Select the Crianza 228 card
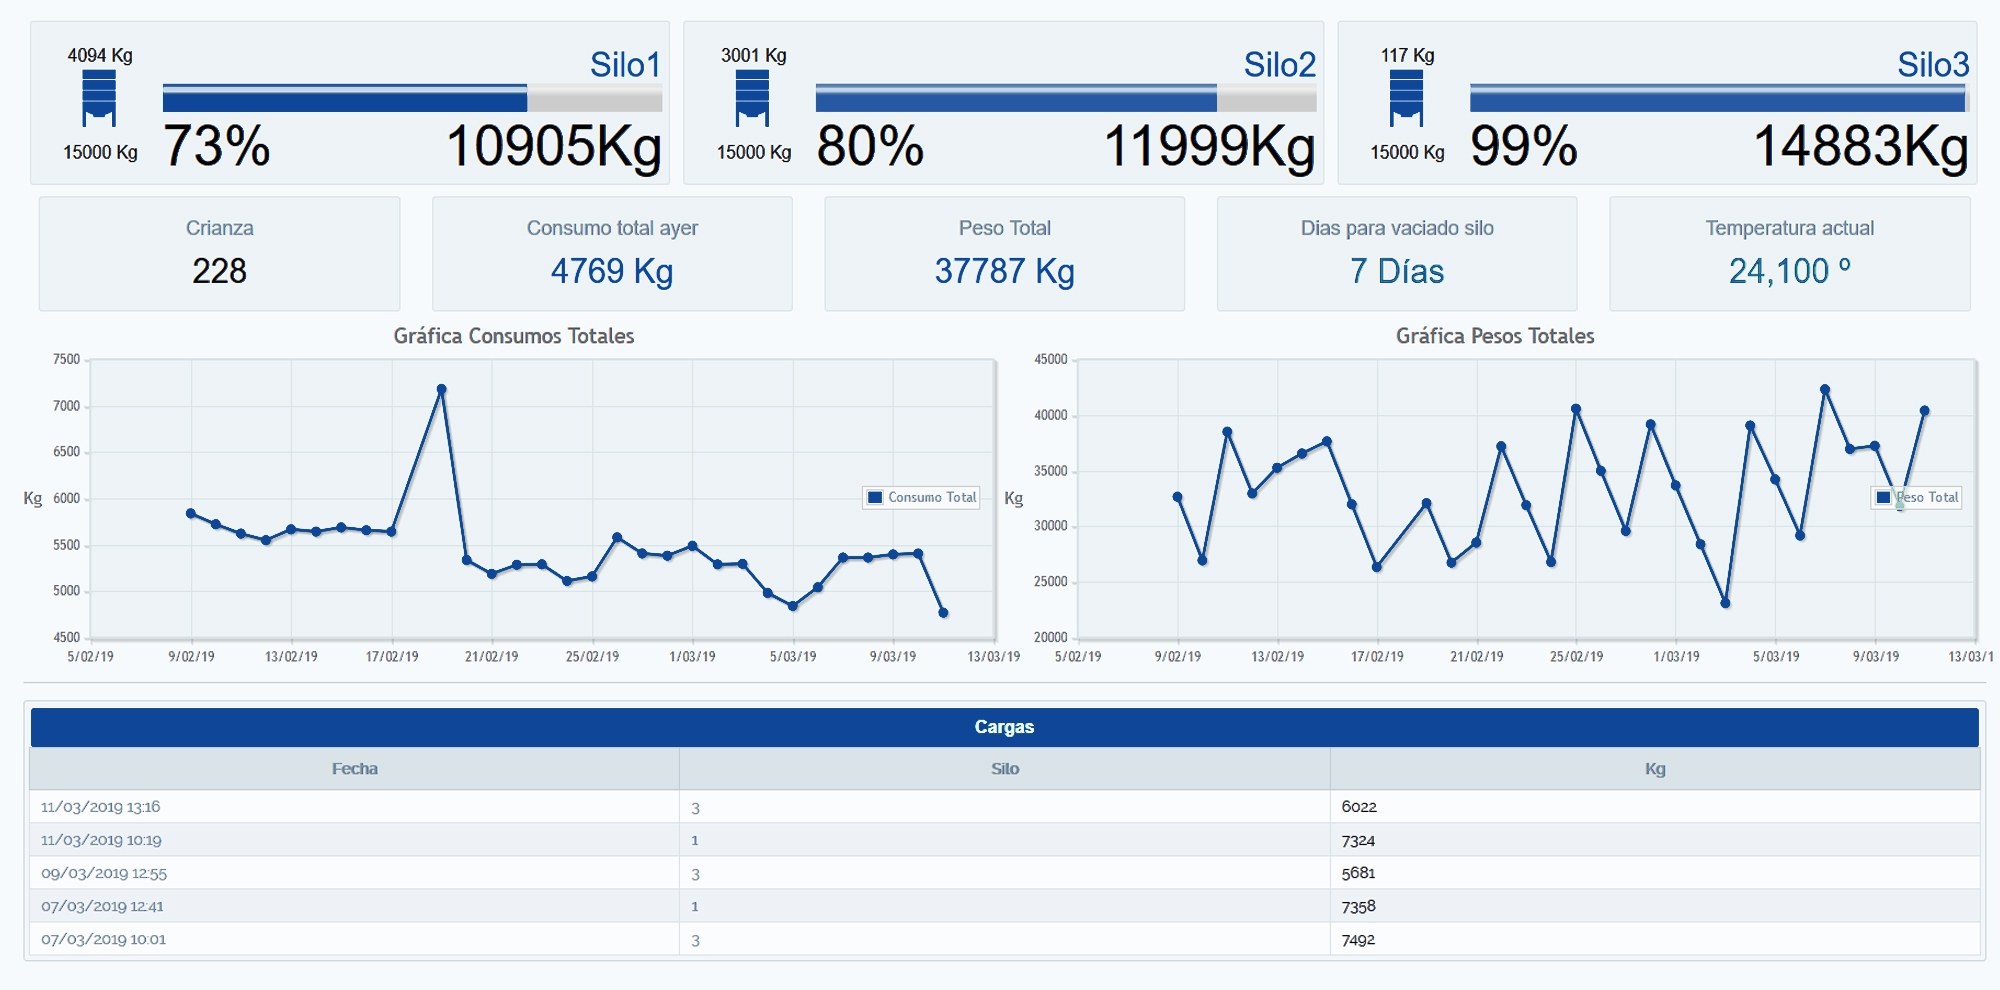Viewport: 2000px width, 990px height. [219, 253]
